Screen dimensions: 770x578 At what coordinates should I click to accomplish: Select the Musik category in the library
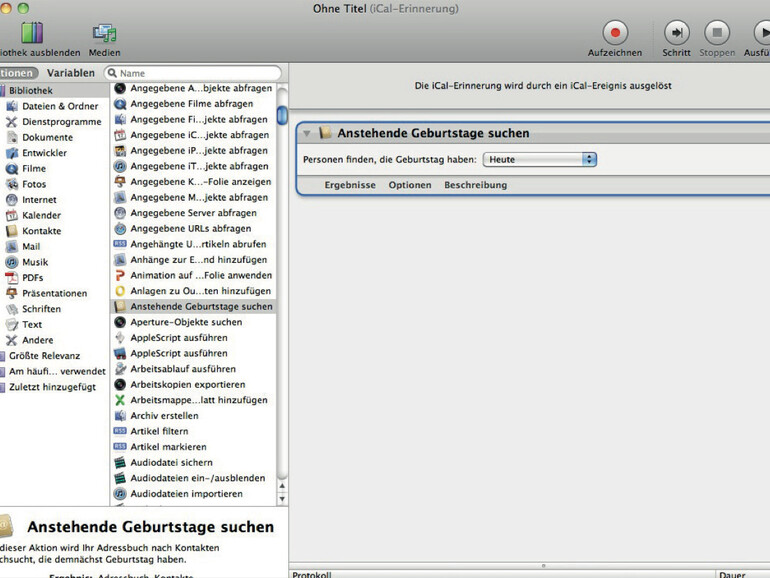click(35, 262)
